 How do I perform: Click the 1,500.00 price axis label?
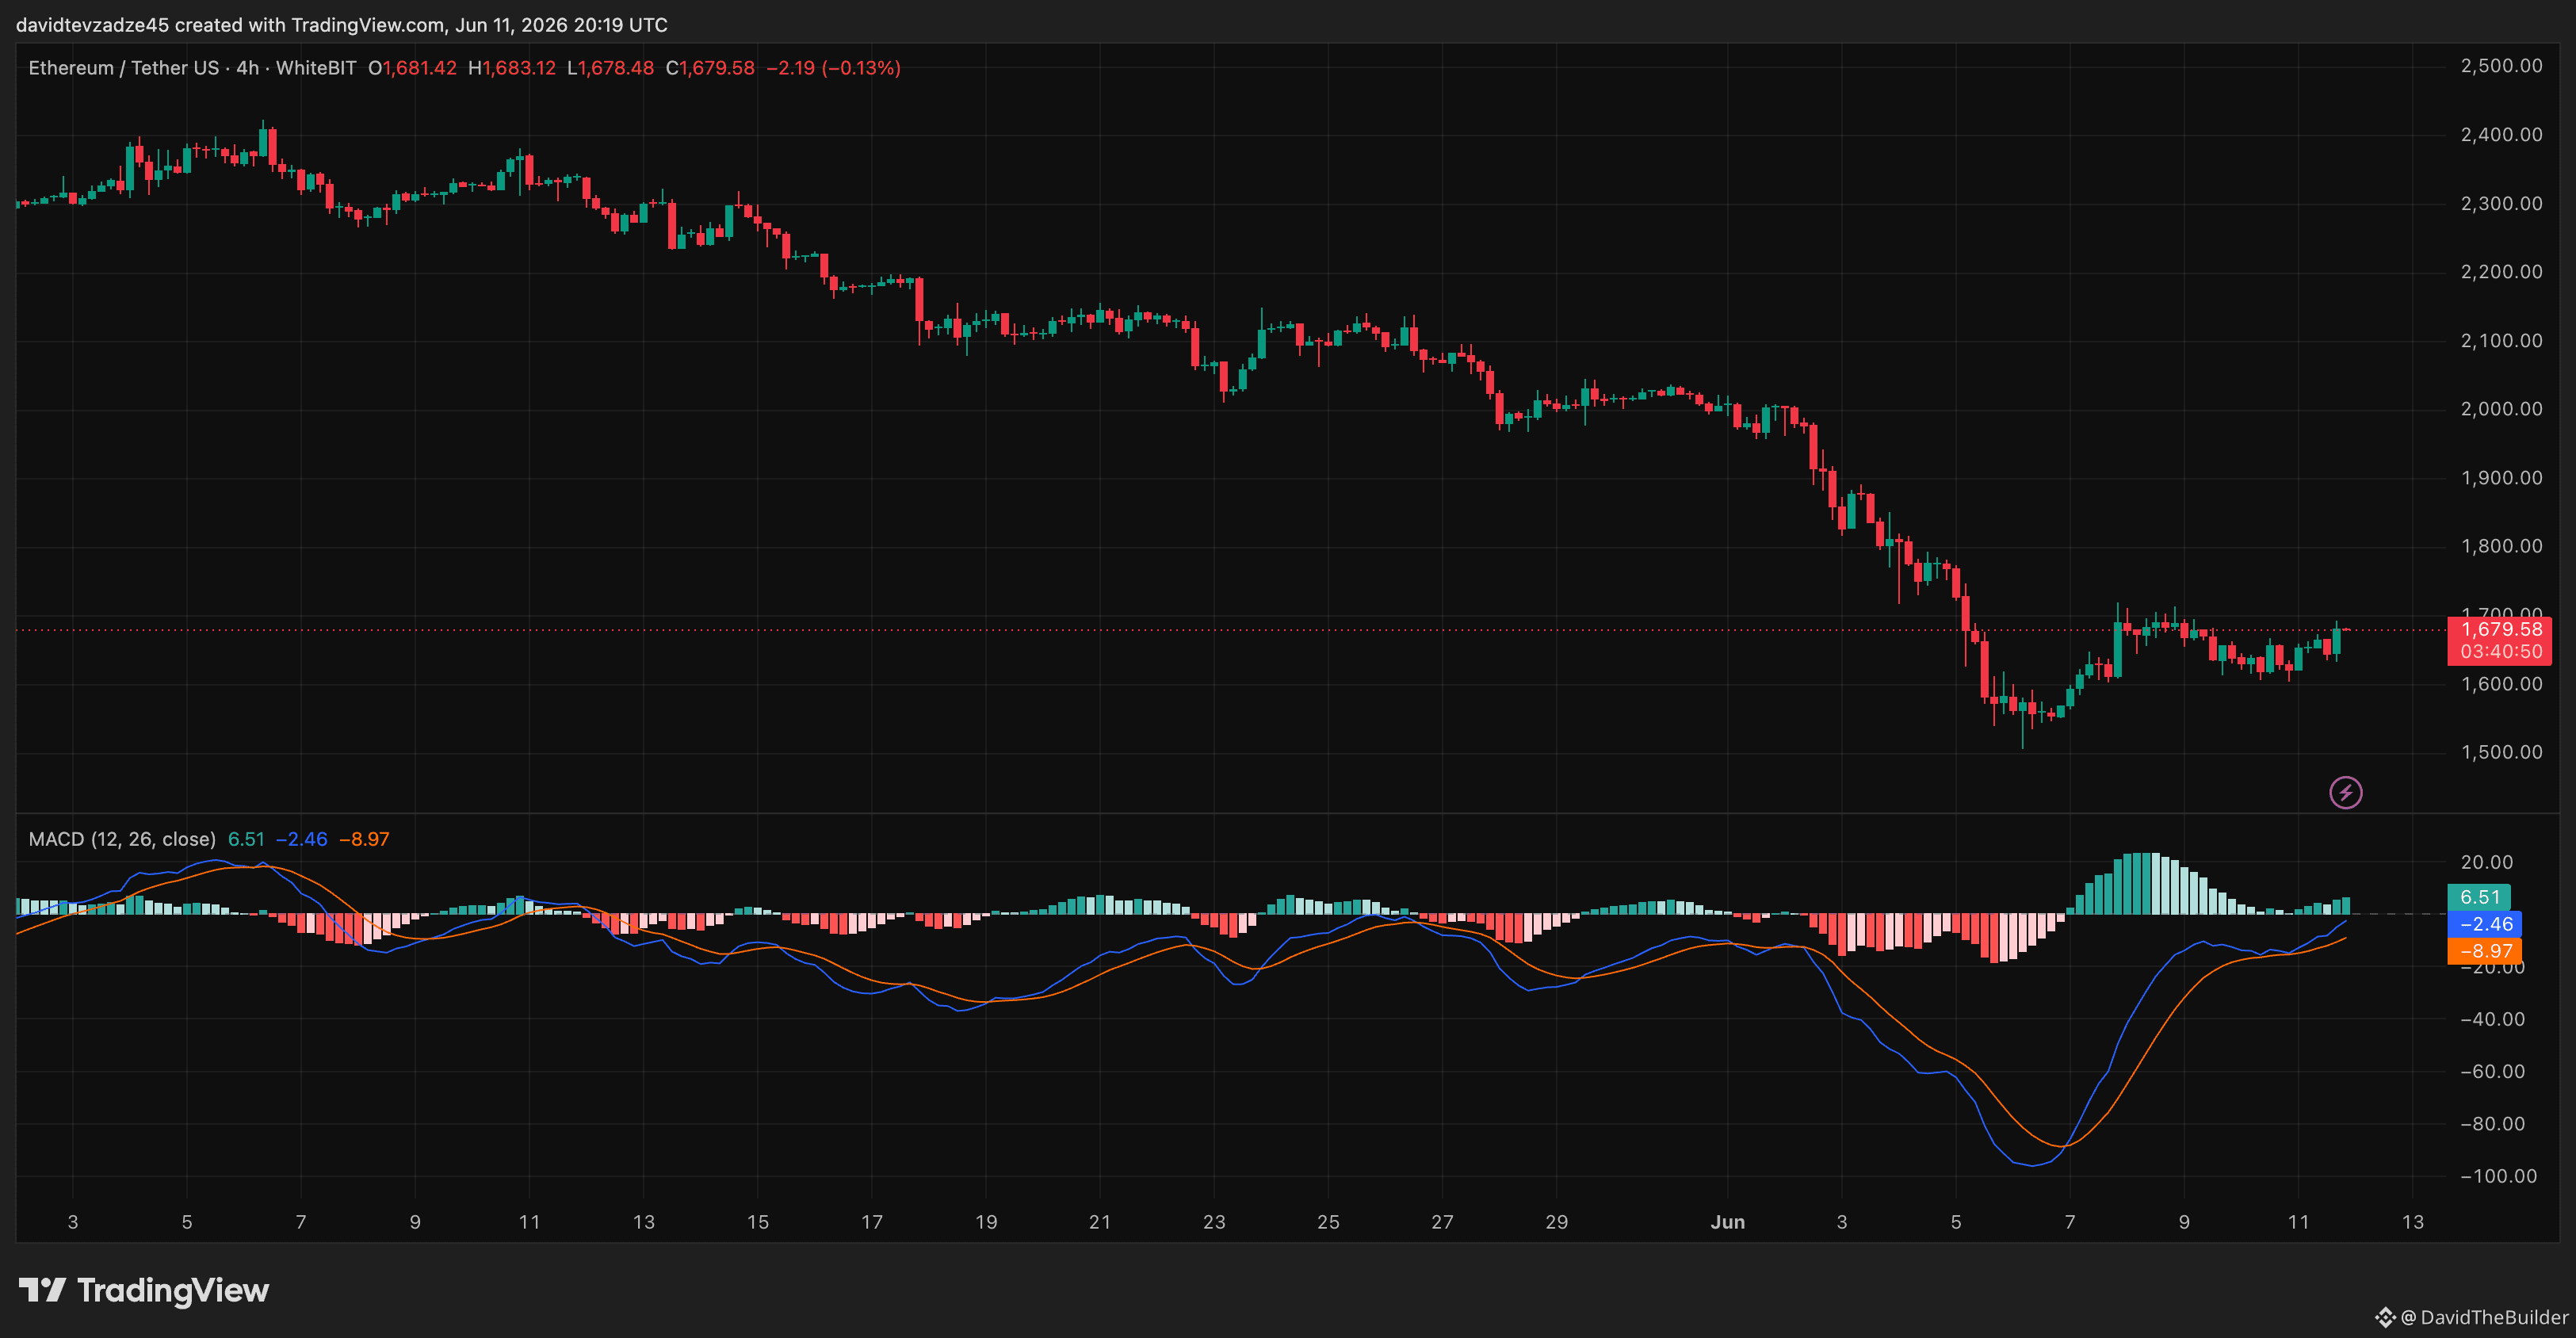pyautogui.click(x=2501, y=752)
